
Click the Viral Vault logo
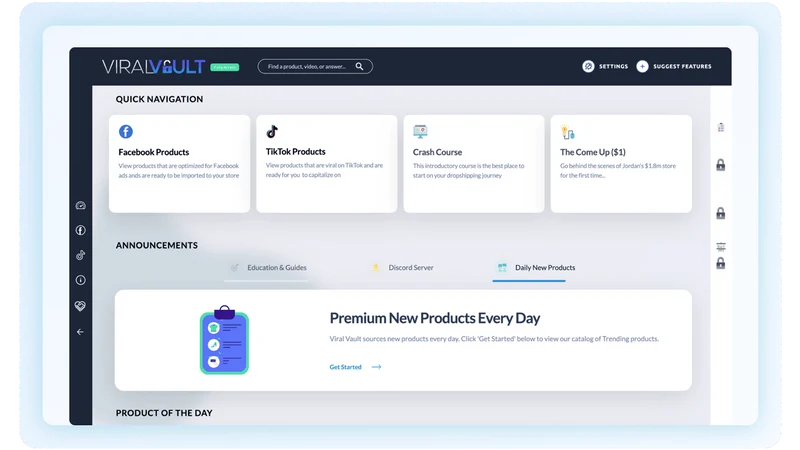pos(153,67)
